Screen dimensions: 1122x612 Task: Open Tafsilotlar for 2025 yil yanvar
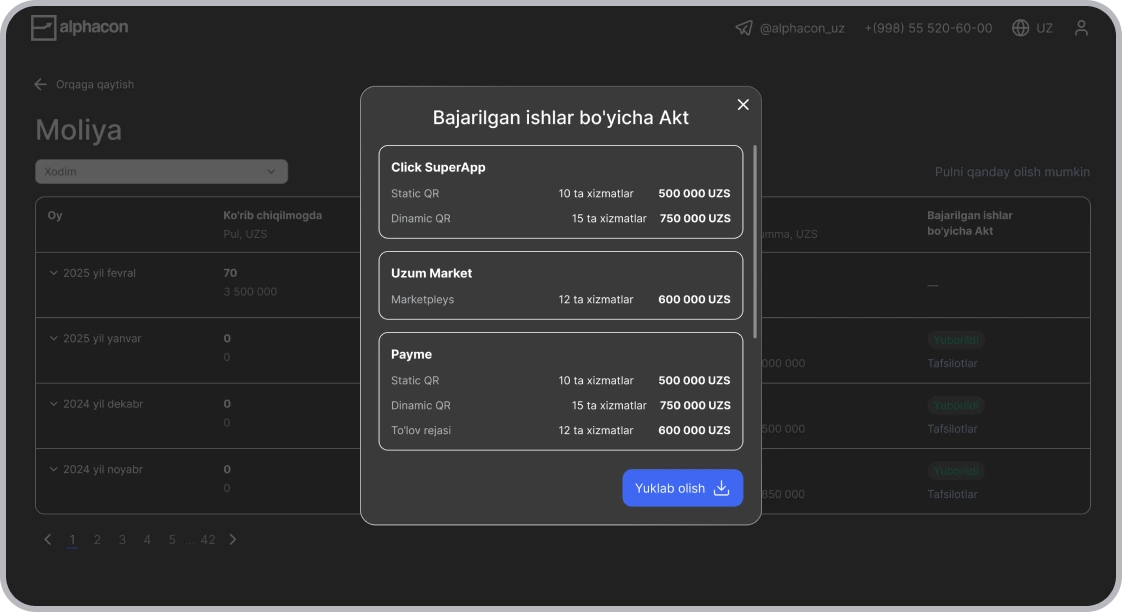pyautogui.click(x=952, y=364)
